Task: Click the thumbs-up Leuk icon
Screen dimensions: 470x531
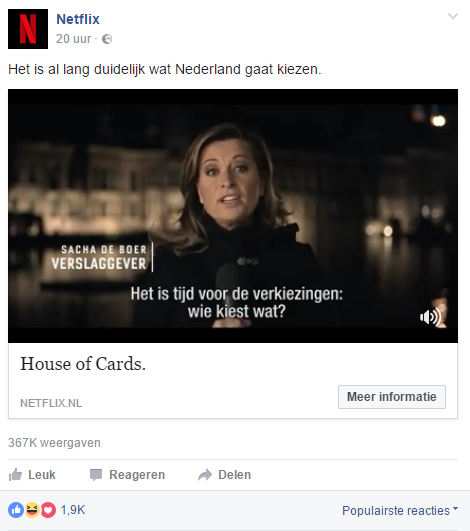Action: coord(15,475)
